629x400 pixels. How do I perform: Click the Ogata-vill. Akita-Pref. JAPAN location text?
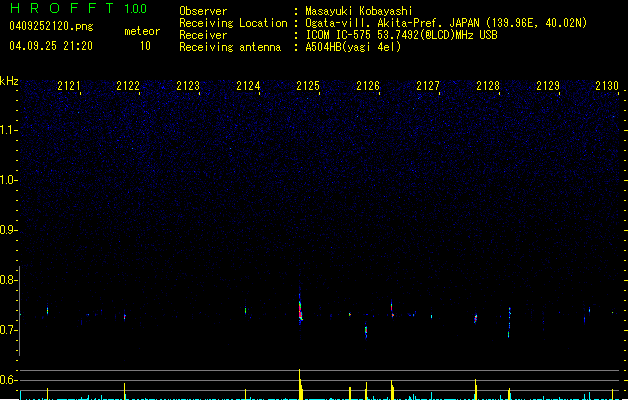point(446,23)
